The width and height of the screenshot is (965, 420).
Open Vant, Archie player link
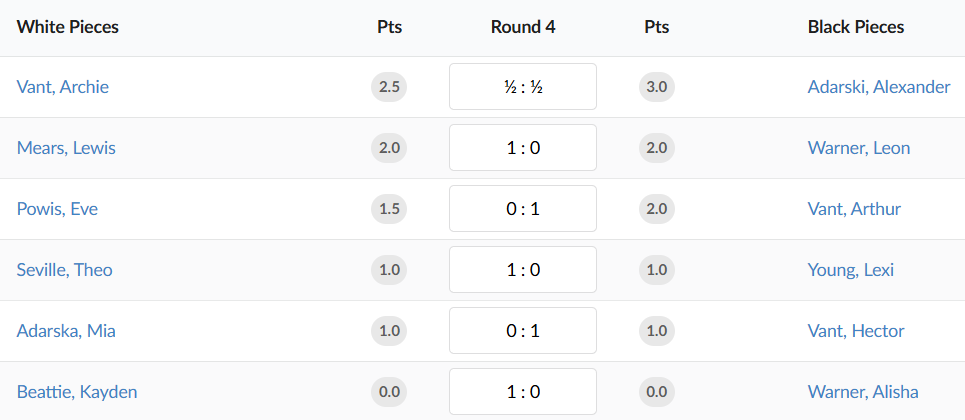(63, 87)
